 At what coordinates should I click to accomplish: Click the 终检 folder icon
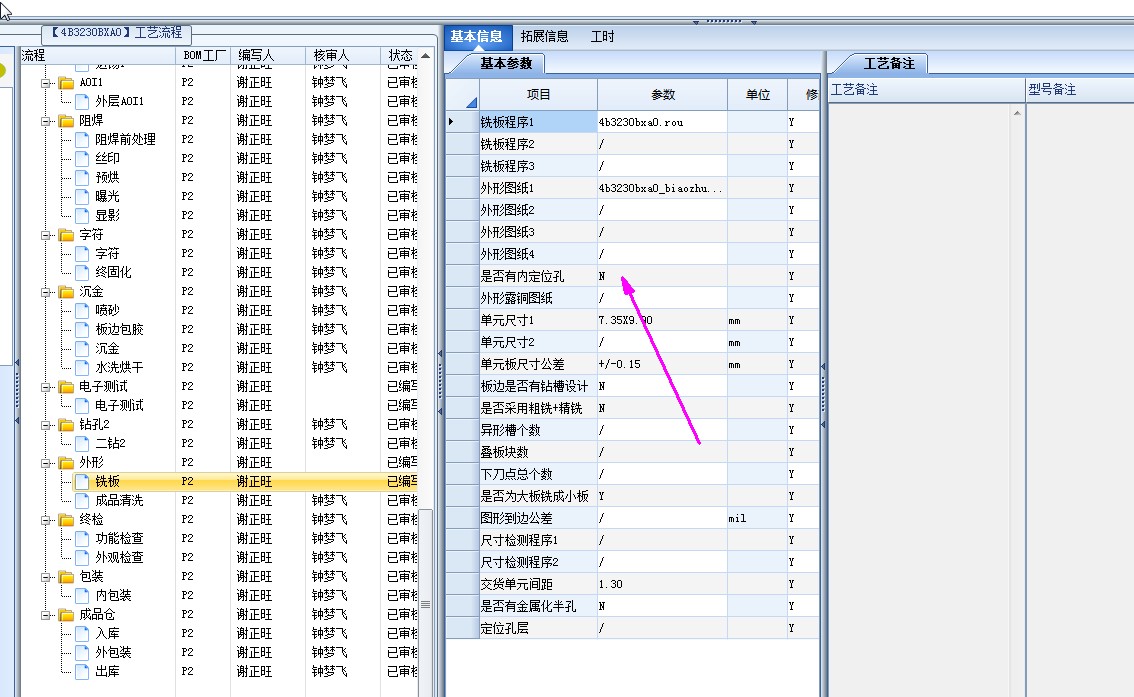point(67,520)
